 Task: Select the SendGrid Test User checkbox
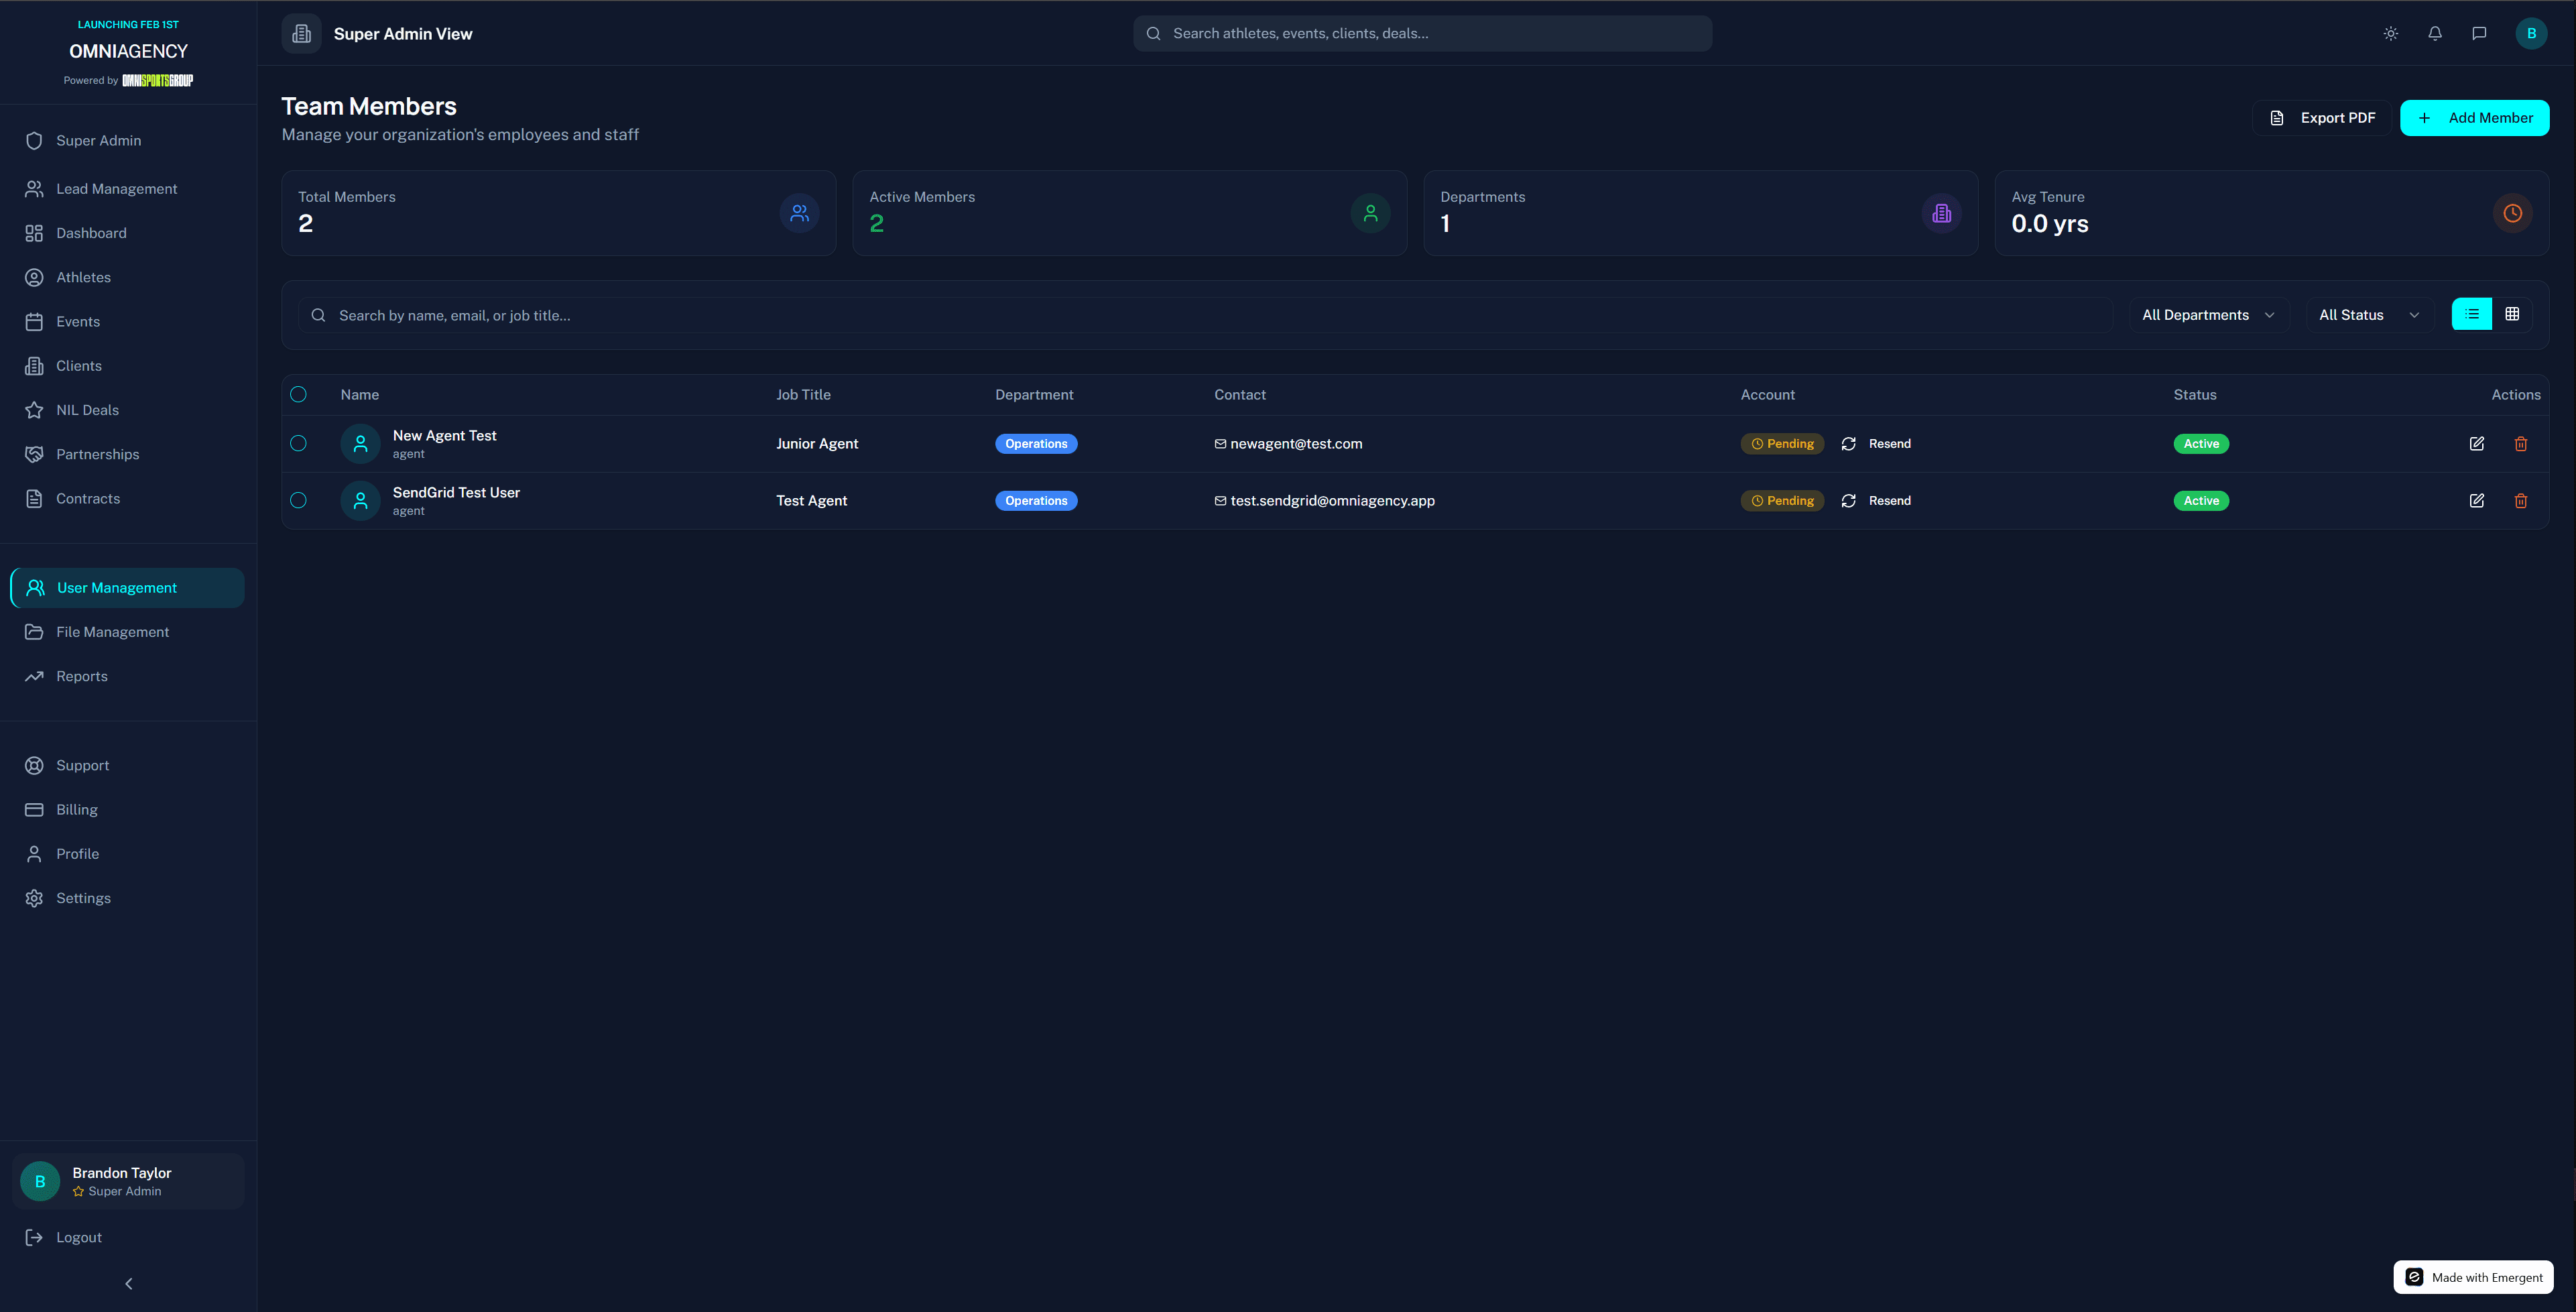pyautogui.click(x=298, y=501)
